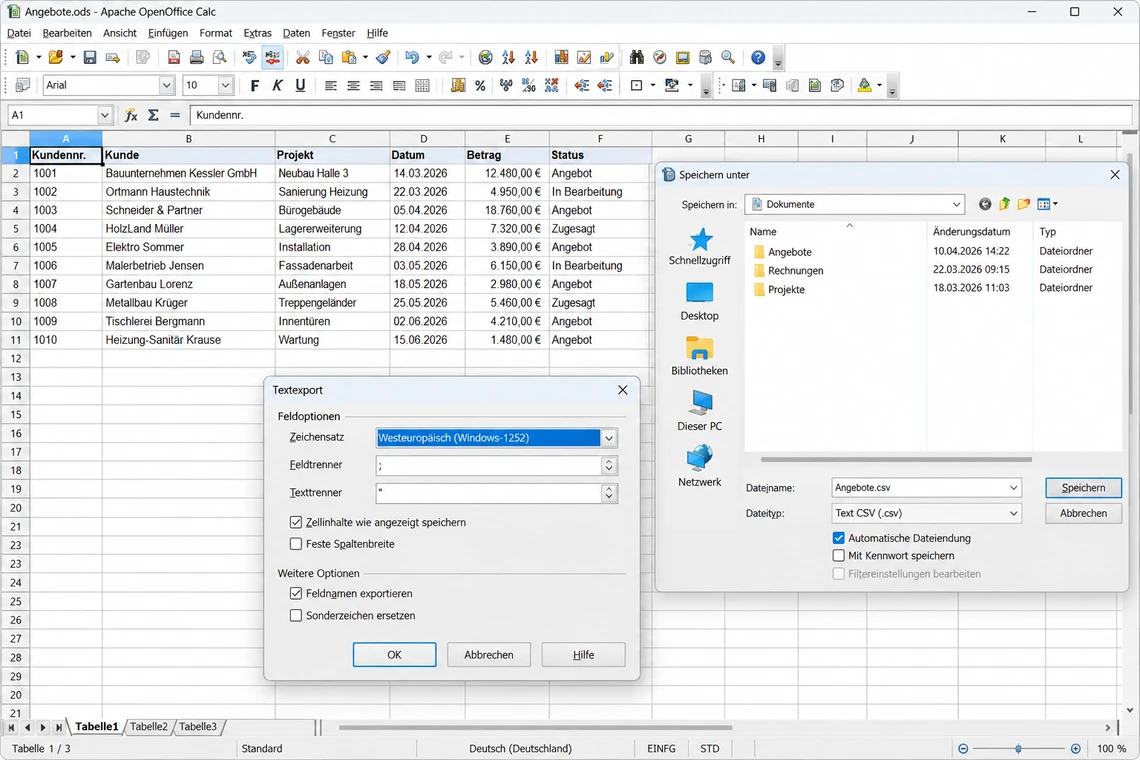The height and width of the screenshot is (760, 1140).
Task: Click Abbrechen in Speichern unter dialog
Action: point(1083,513)
